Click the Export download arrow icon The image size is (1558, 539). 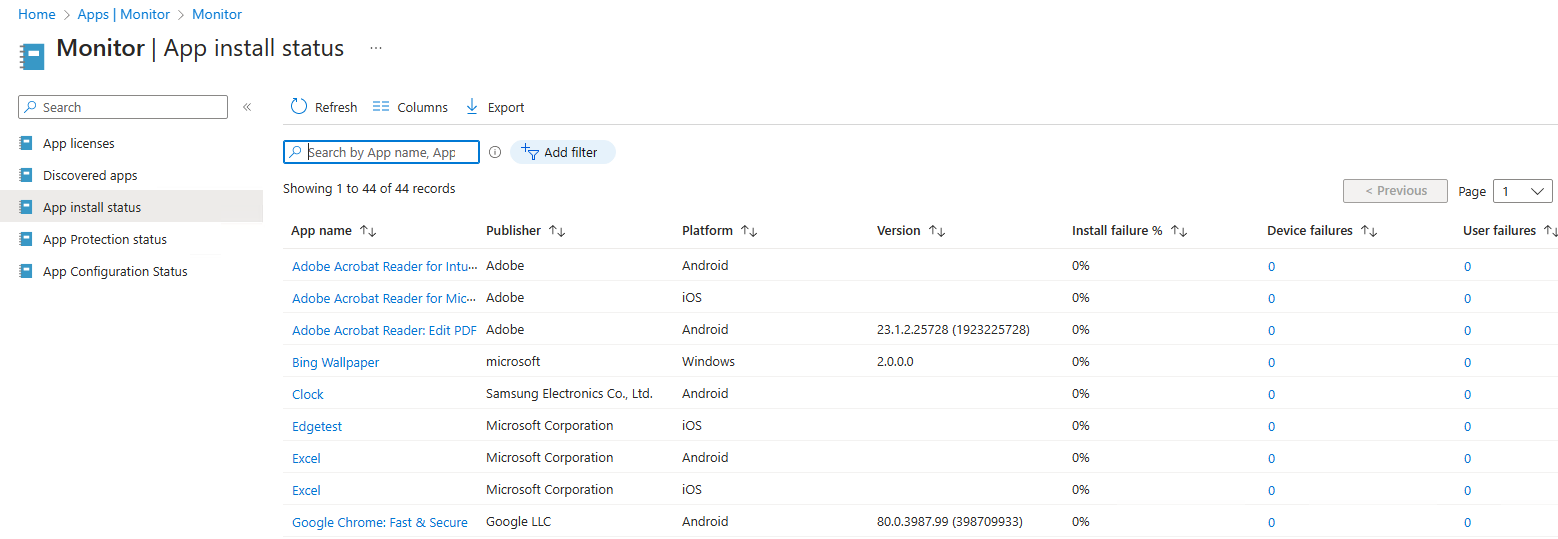click(x=472, y=107)
